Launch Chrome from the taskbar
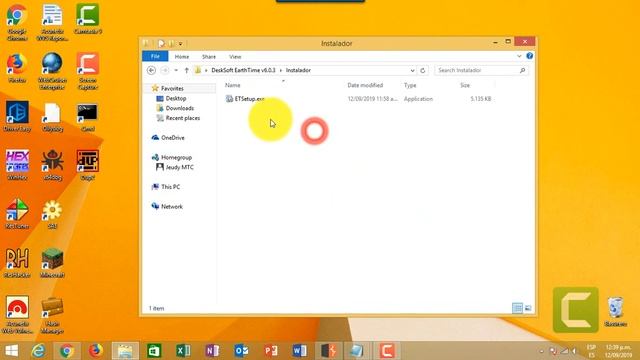Viewport: 640px width, 360px height. [x=67, y=351]
